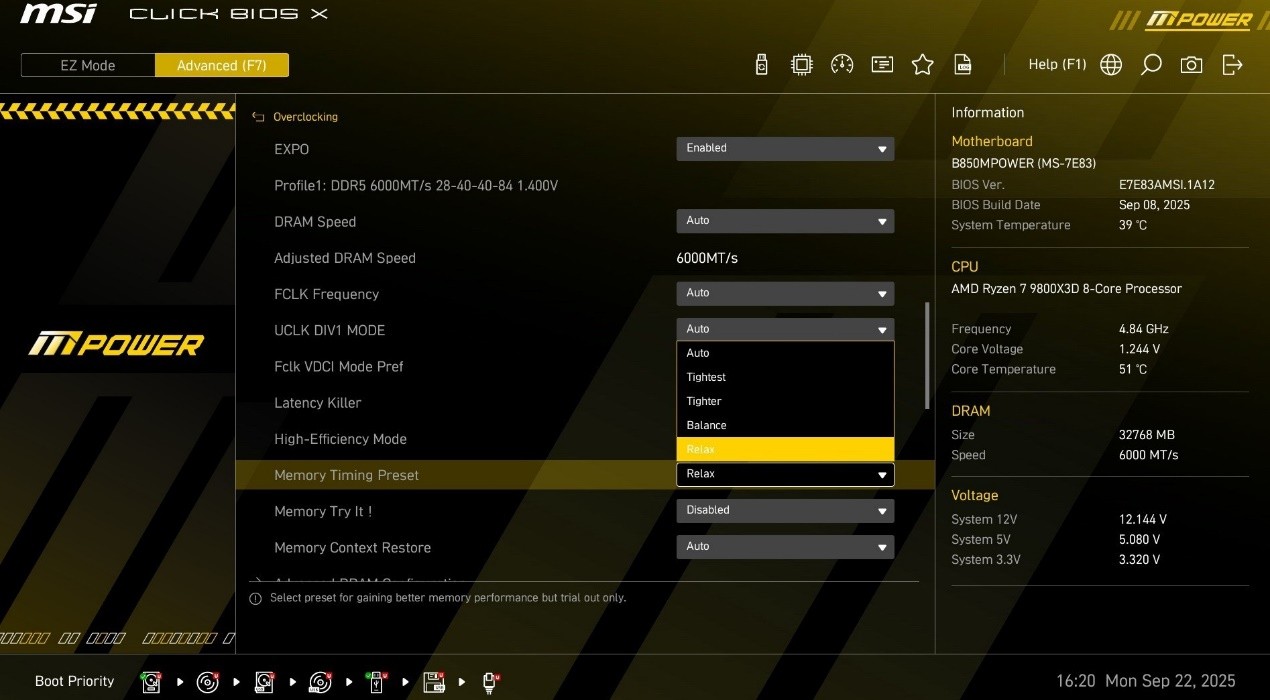
Task: Click the CPU chip icon in top toolbar
Action: 801,65
